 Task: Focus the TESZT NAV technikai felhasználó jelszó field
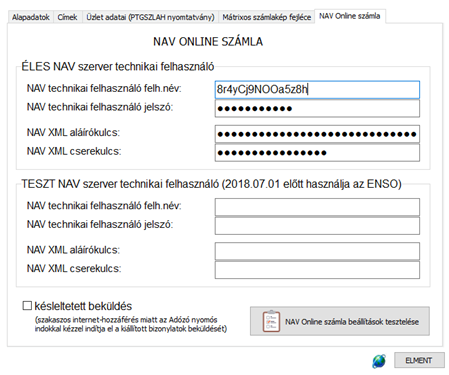point(317,226)
